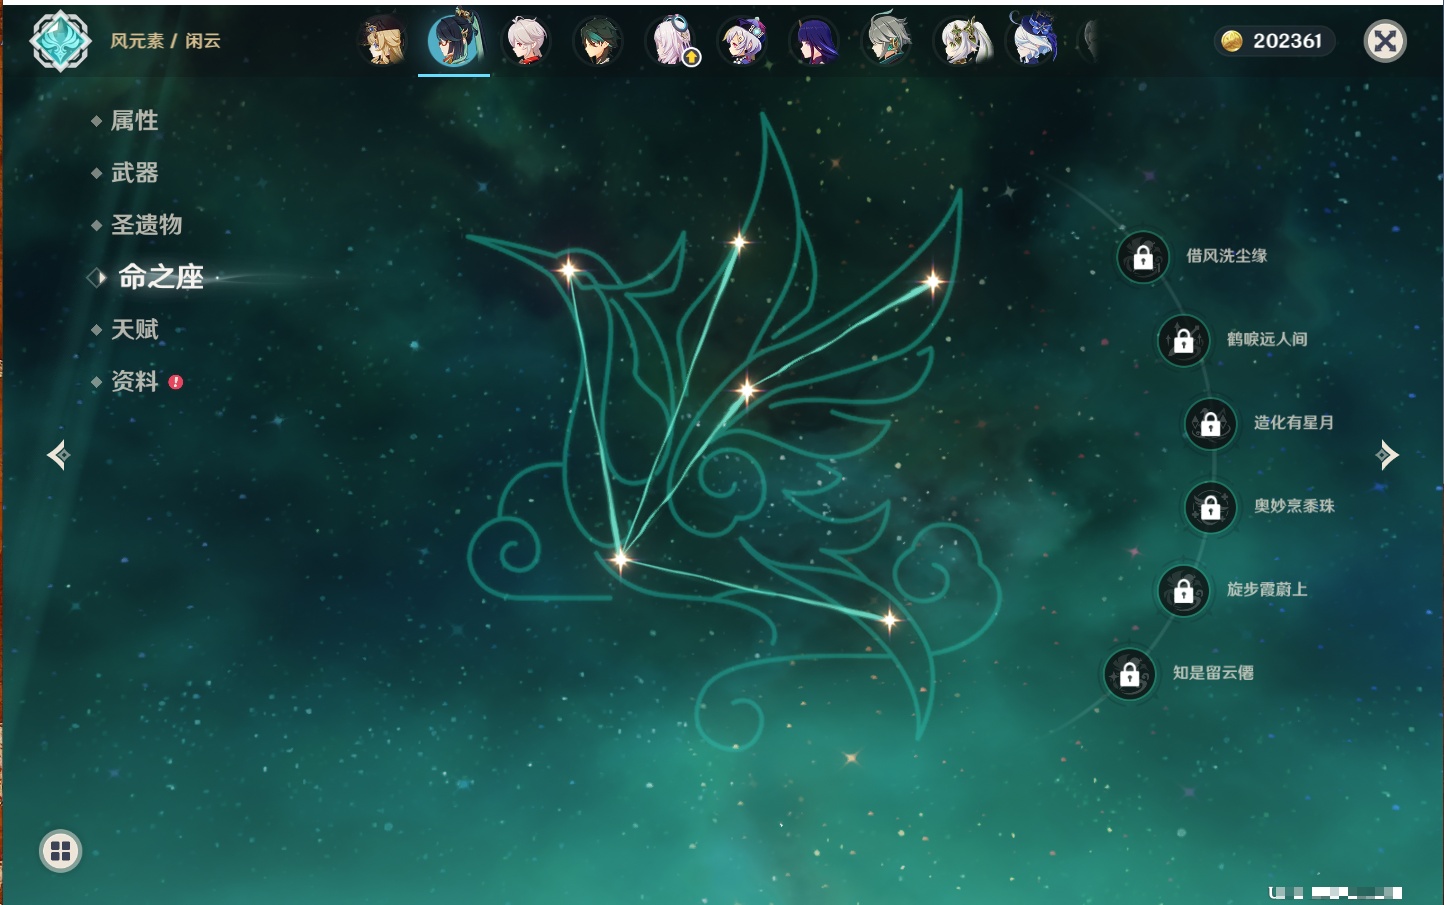Select the pale-haired avatar wearing goggles
The height and width of the screenshot is (905, 1444).
[670, 41]
